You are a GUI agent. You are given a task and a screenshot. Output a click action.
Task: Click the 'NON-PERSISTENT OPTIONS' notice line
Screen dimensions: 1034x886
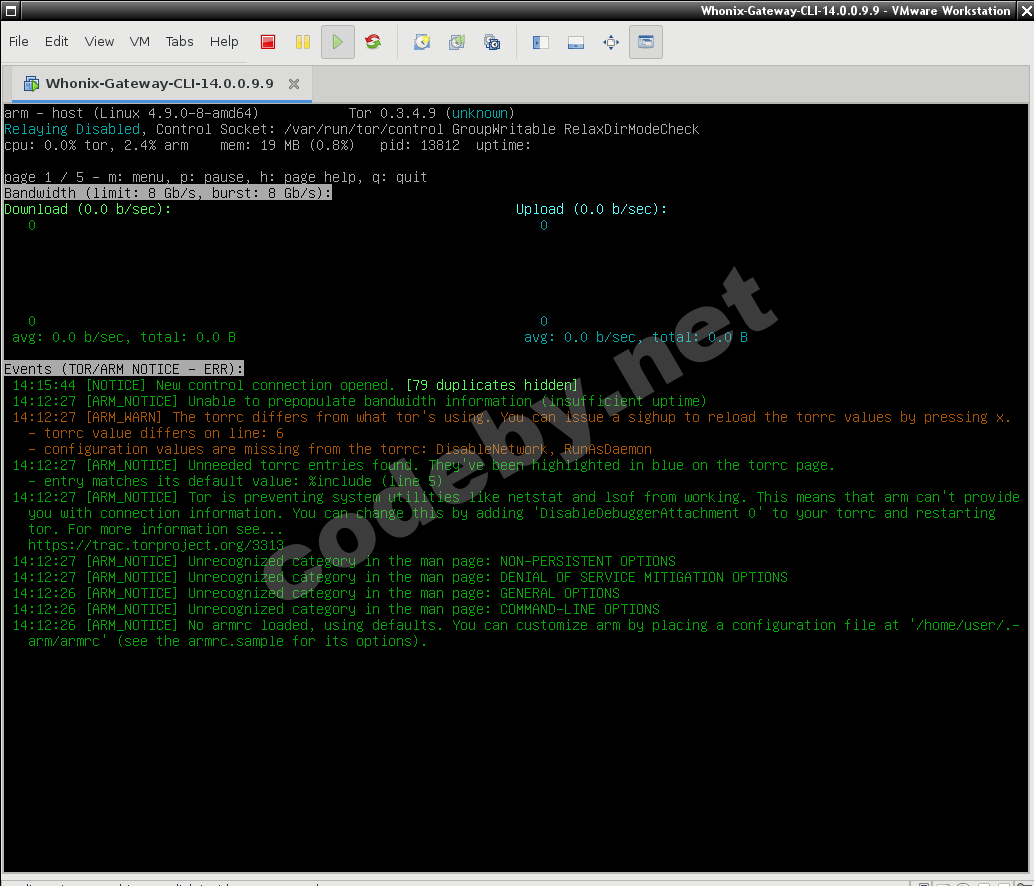tap(344, 561)
